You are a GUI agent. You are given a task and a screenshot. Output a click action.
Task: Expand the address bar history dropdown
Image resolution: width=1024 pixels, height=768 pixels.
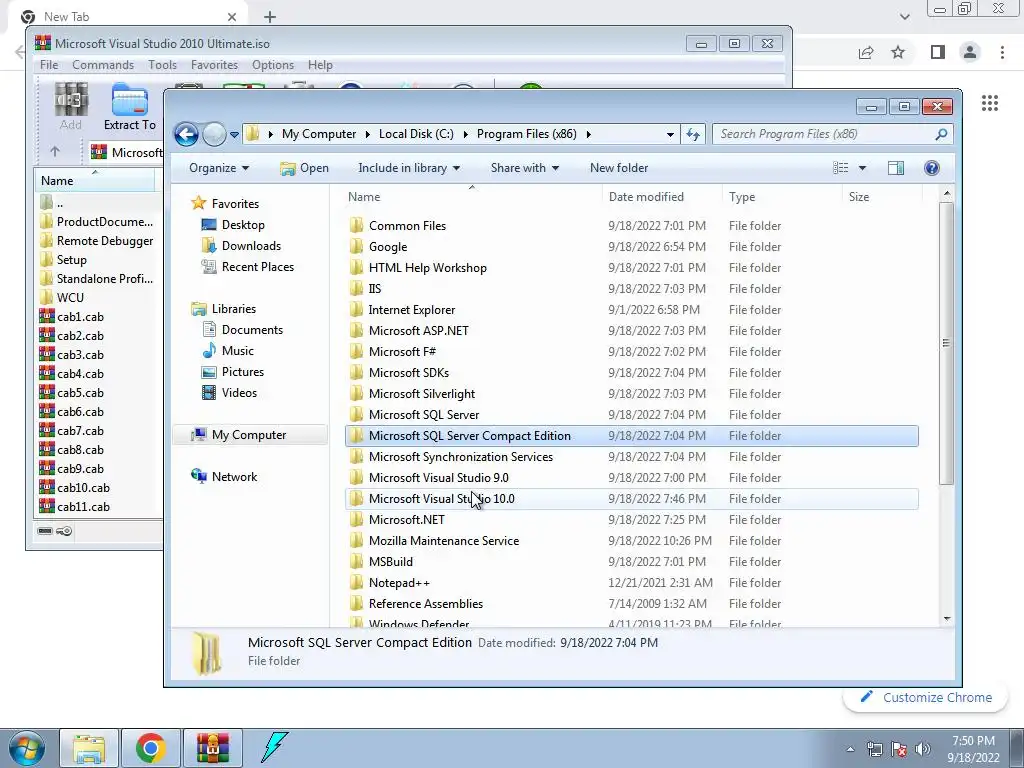pyautogui.click(x=670, y=135)
